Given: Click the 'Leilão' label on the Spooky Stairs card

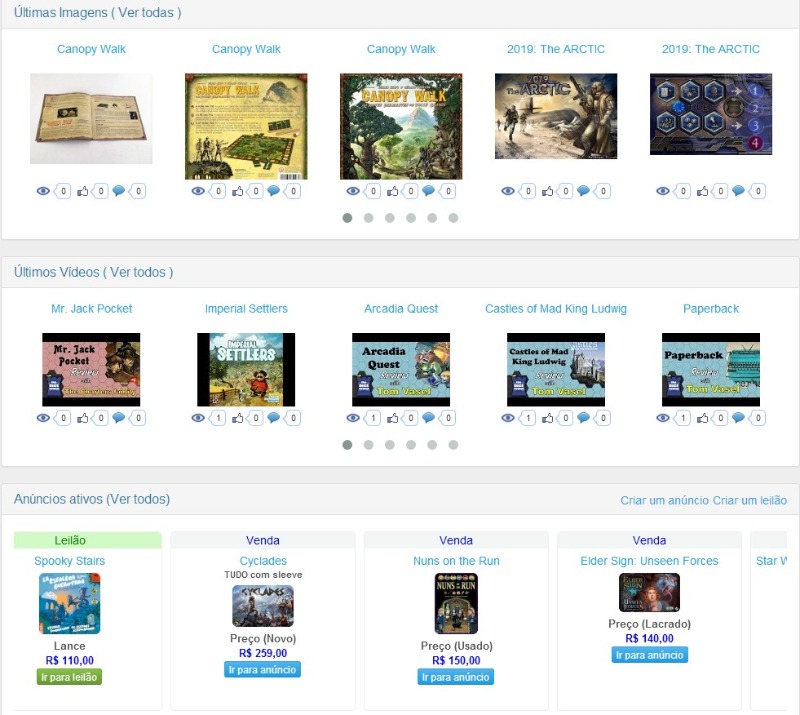Looking at the screenshot, I should [x=70, y=540].
